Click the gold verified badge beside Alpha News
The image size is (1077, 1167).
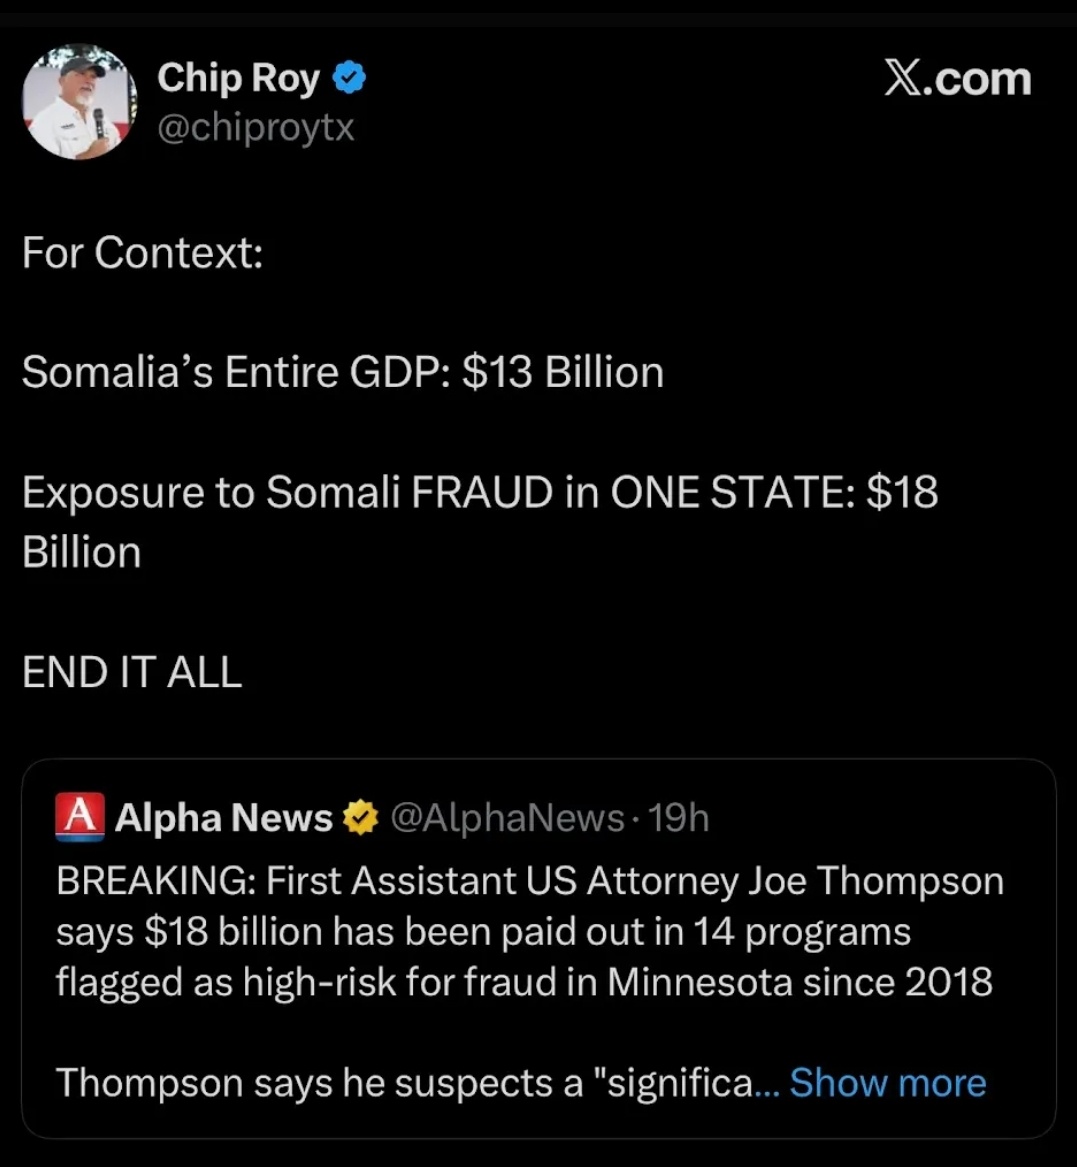pyautogui.click(x=360, y=818)
